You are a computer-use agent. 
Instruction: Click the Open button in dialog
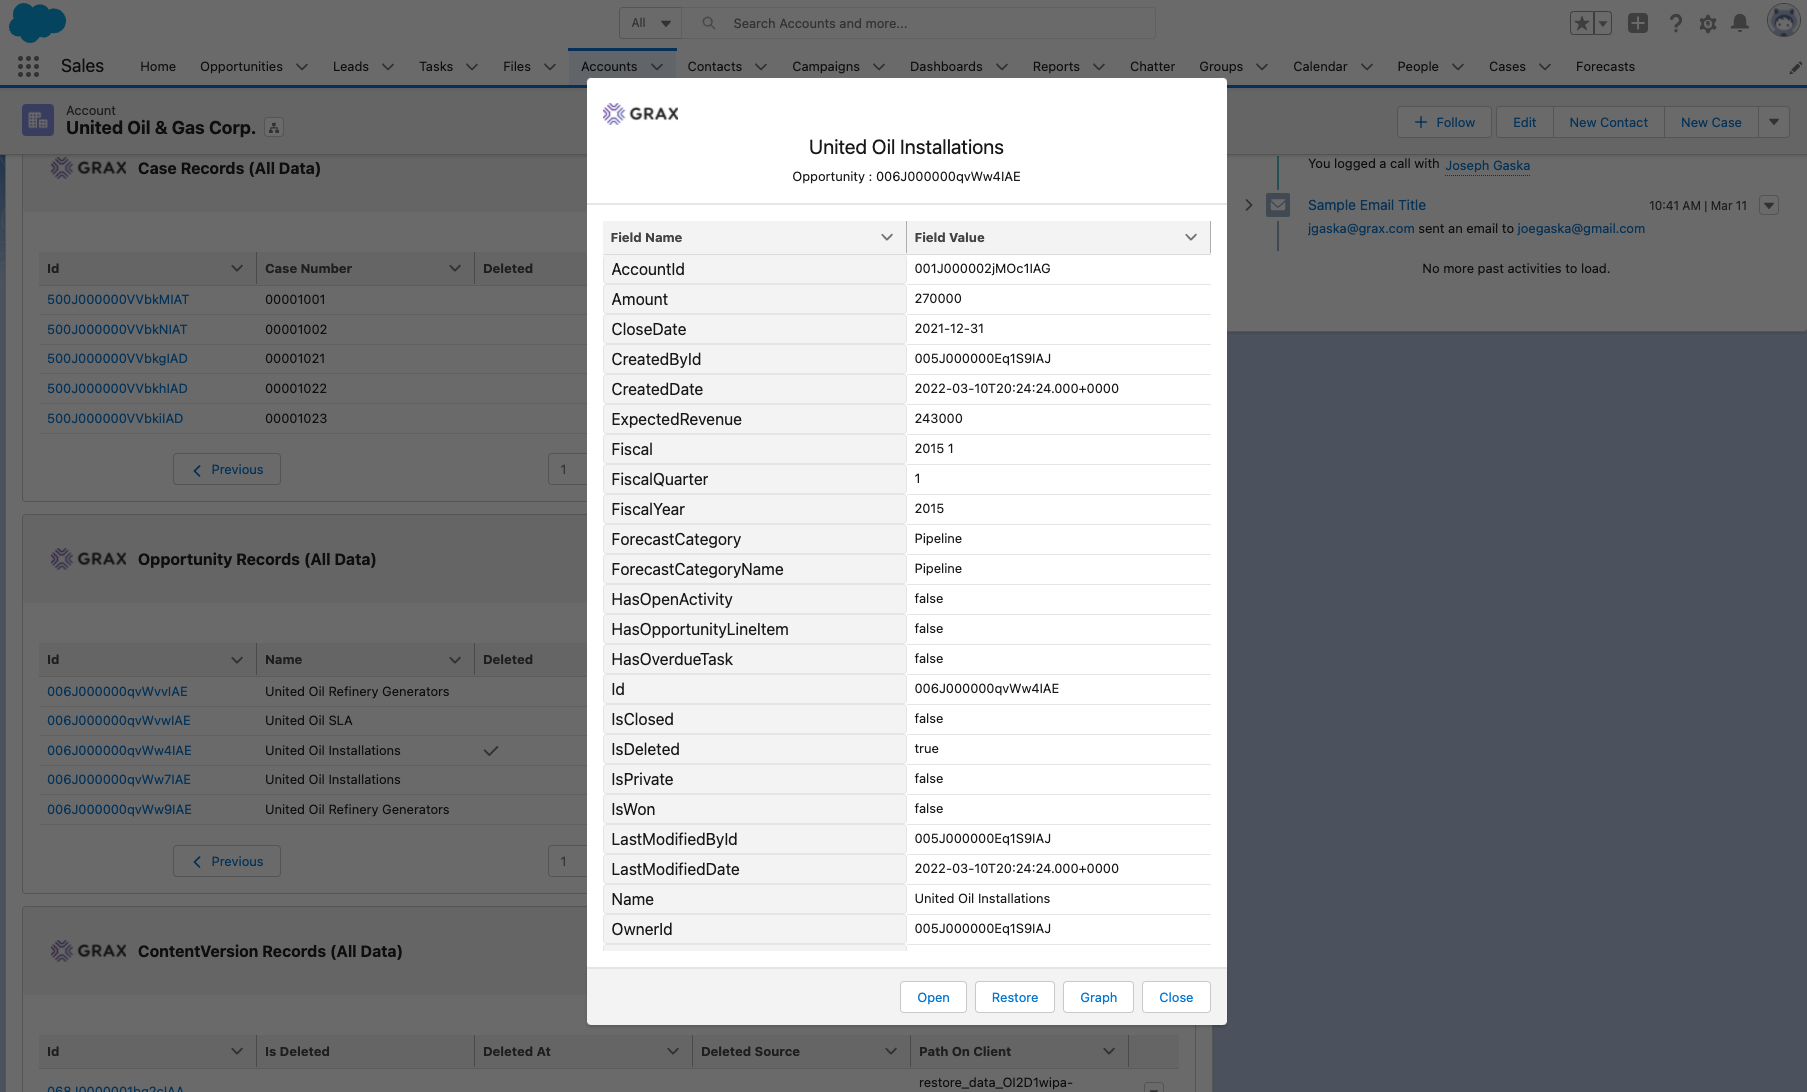click(x=933, y=997)
